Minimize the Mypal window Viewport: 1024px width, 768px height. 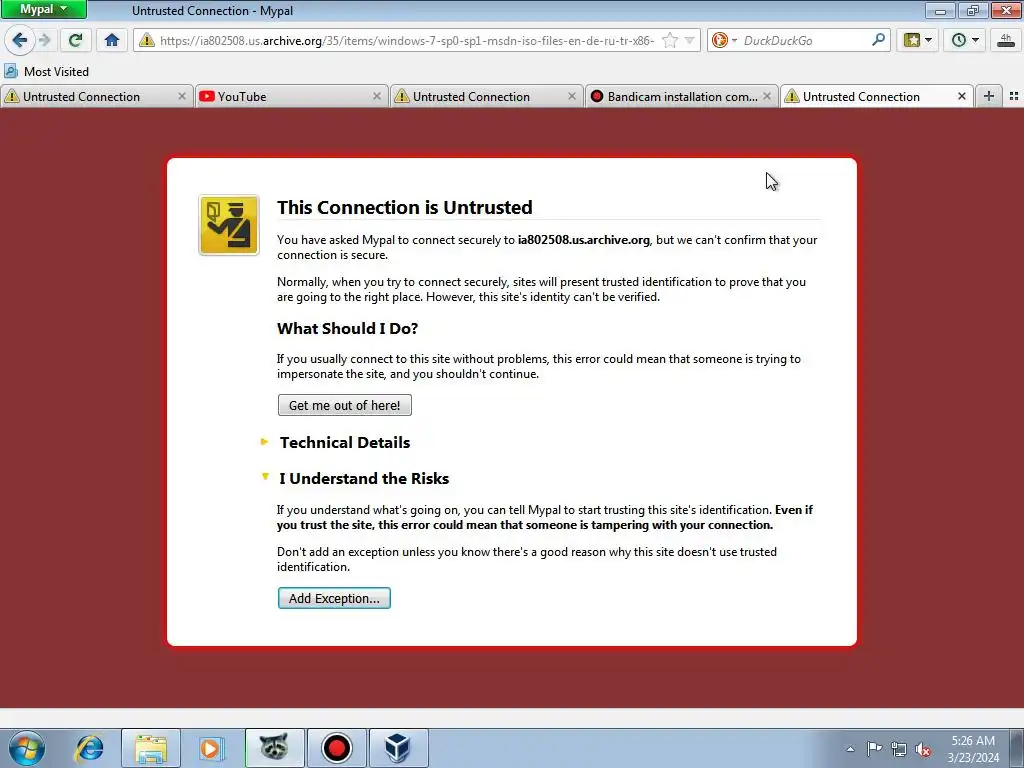coord(940,10)
